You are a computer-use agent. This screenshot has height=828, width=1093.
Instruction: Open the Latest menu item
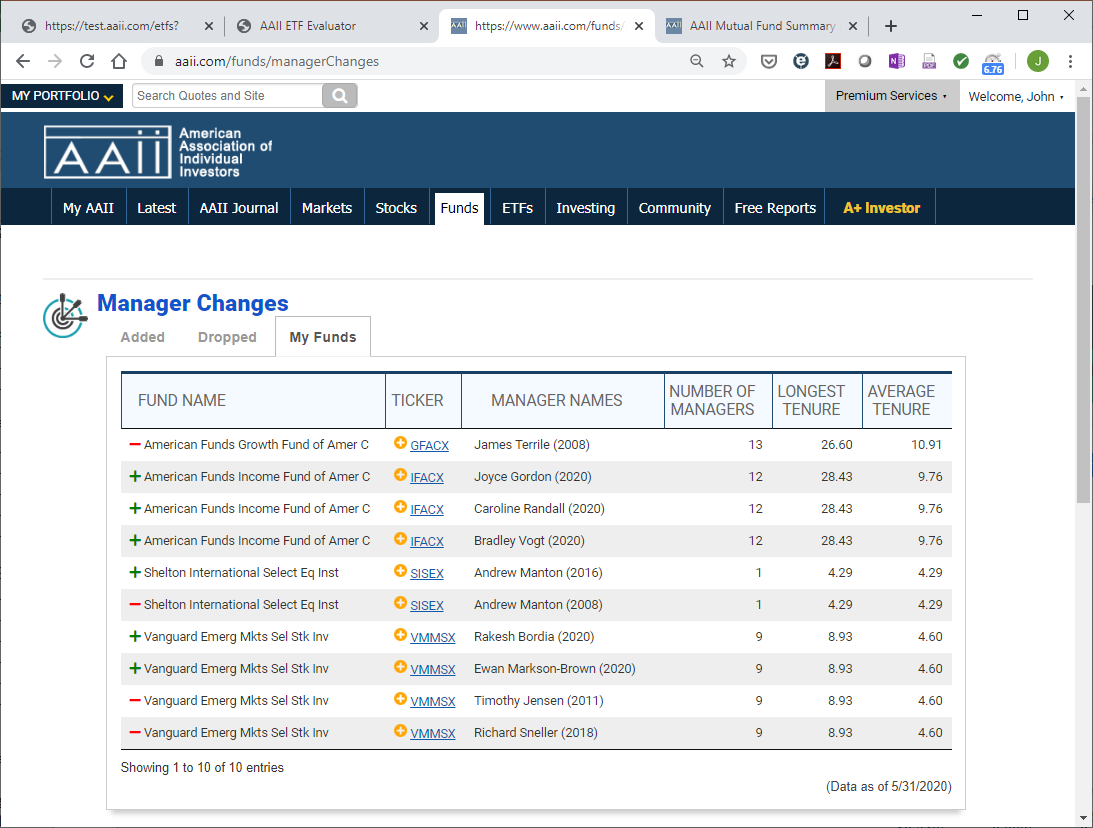157,208
